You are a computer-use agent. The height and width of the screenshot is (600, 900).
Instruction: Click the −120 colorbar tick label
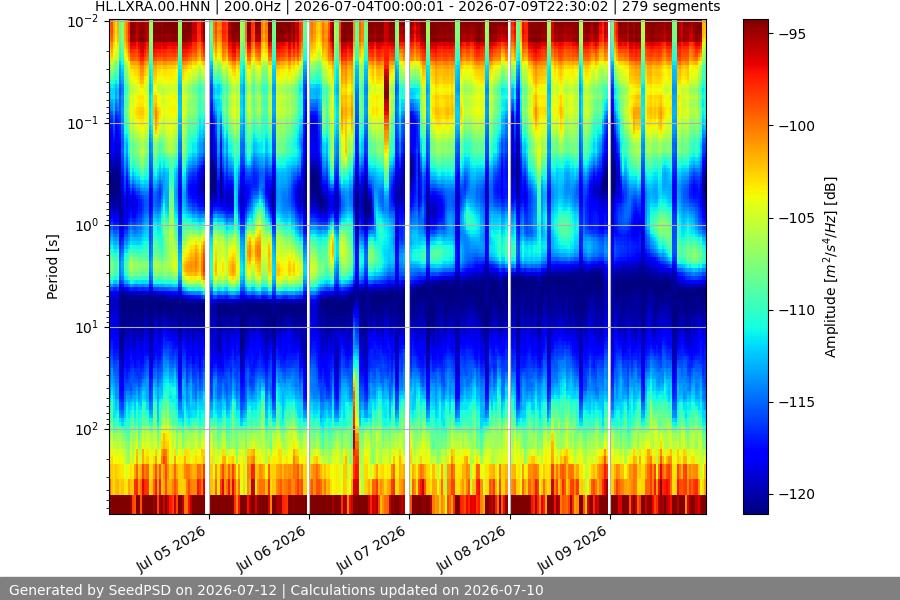point(797,494)
